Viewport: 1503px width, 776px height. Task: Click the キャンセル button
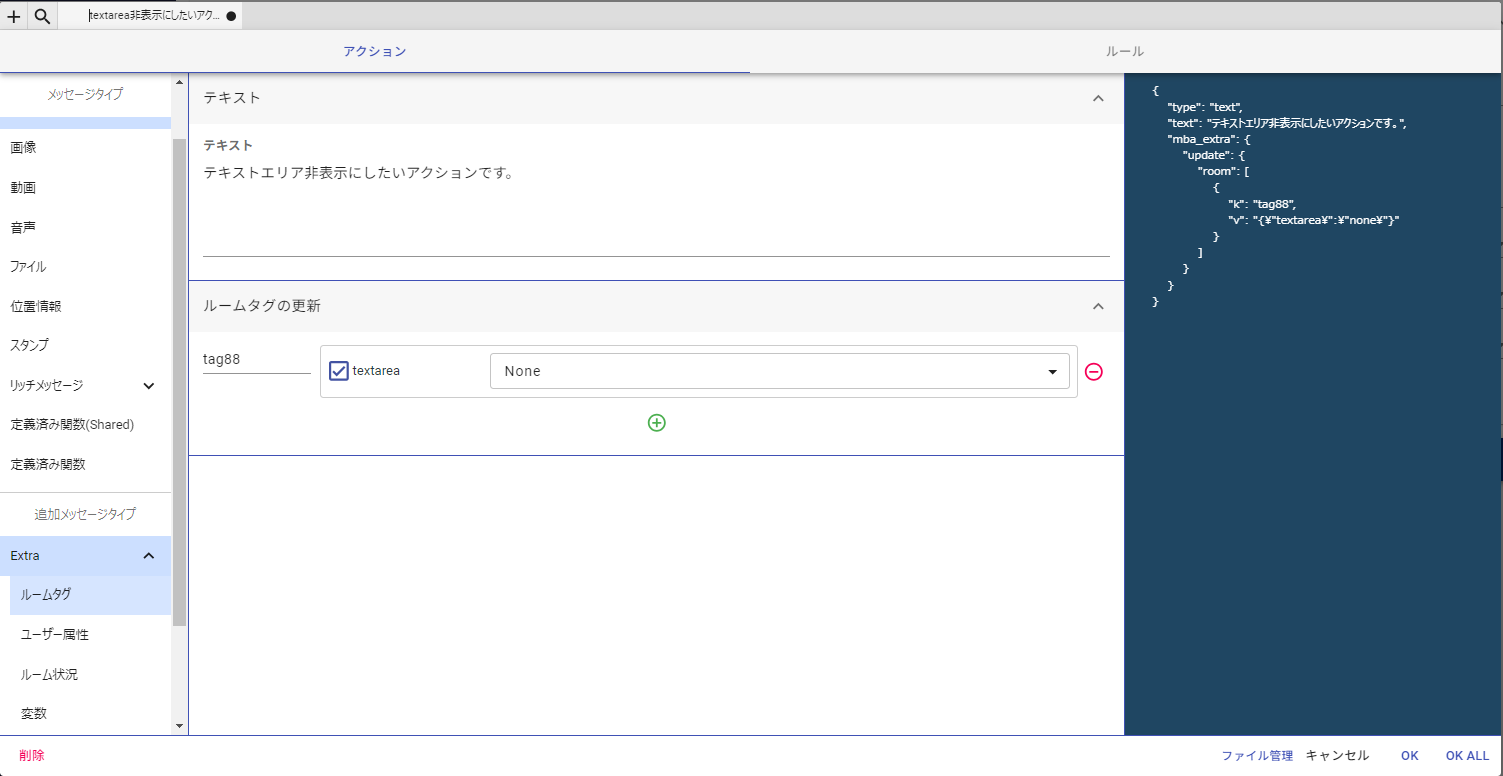1337,756
